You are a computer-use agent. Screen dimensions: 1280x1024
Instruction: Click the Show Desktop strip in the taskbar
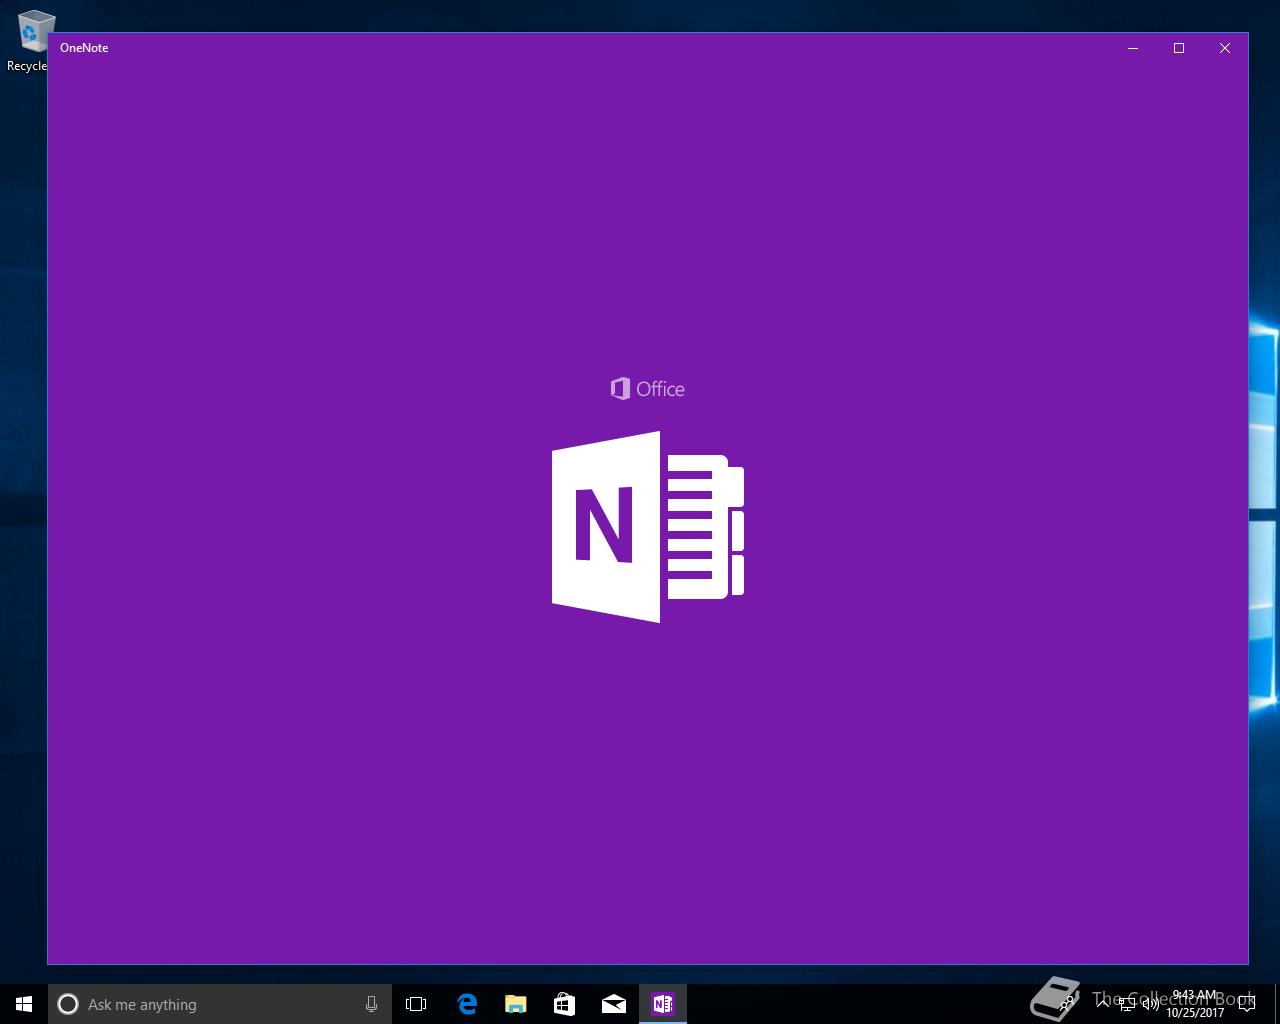[x=1277, y=1004]
